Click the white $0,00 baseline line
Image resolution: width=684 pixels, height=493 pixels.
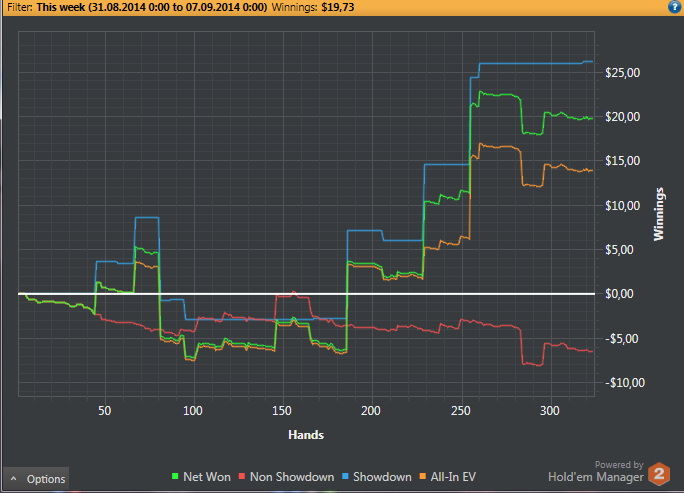click(306, 294)
